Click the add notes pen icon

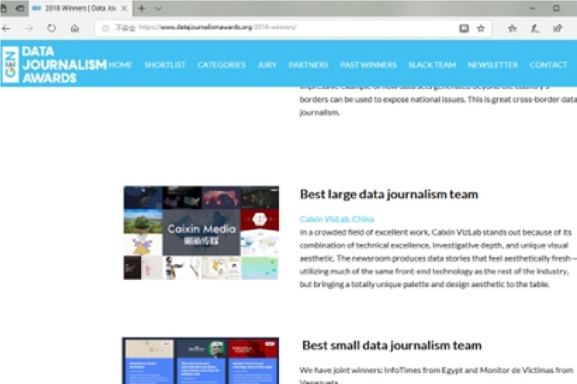(535, 28)
